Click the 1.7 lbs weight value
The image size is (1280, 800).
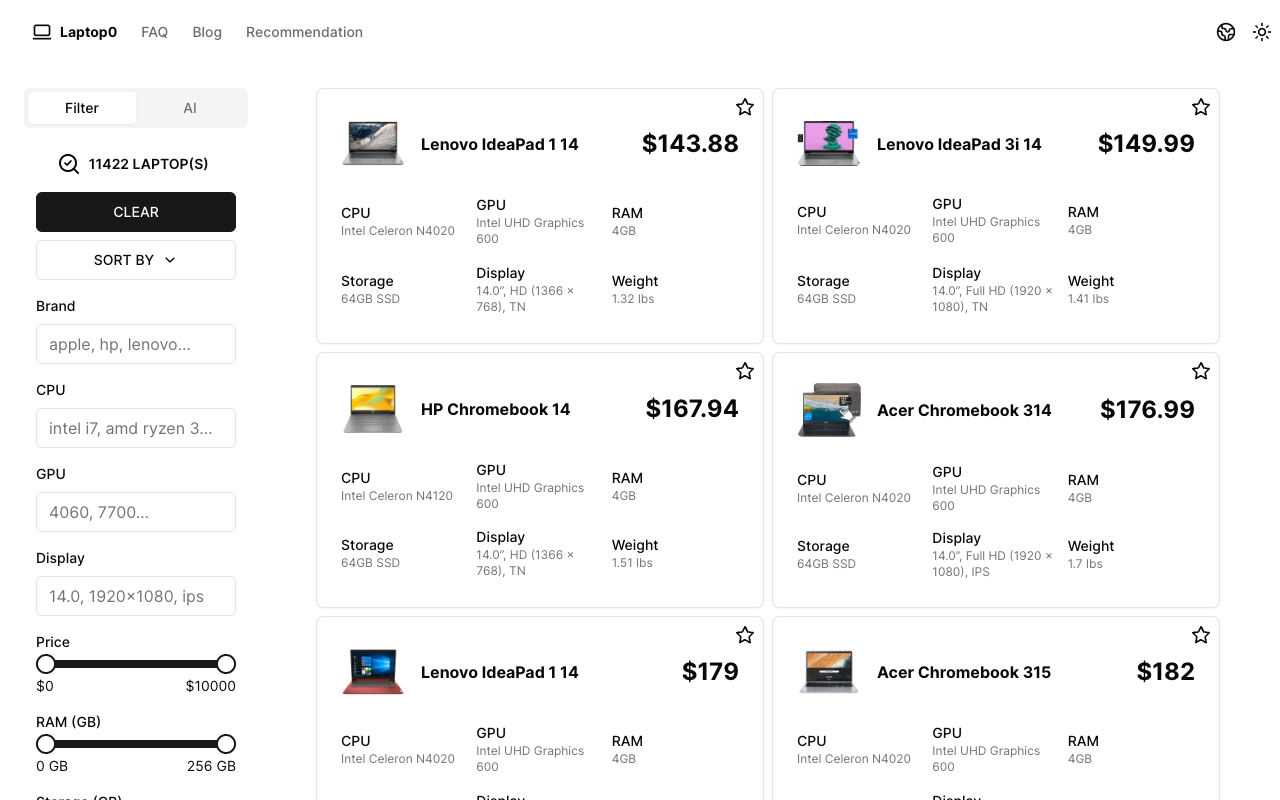click(x=1085, y=564)
